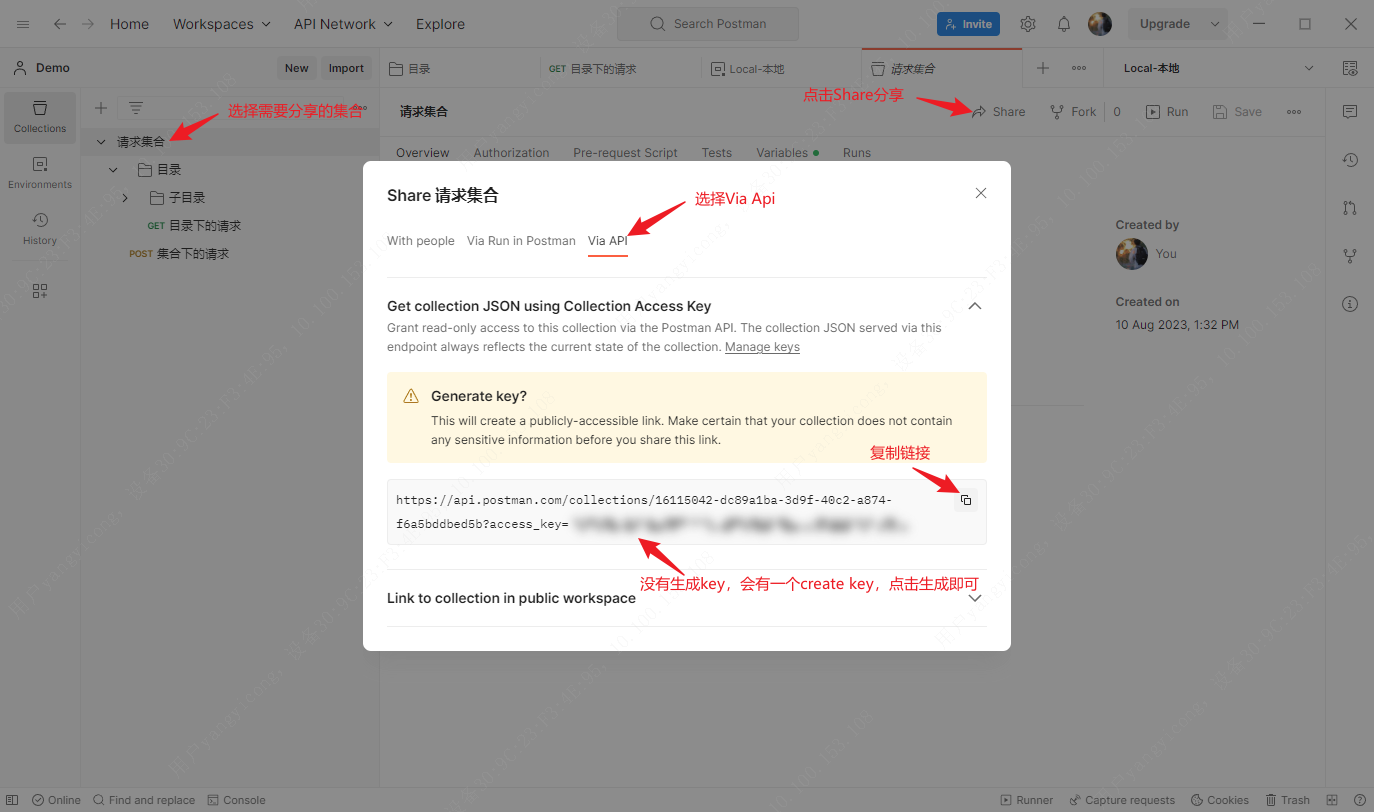This screenshot has height=812, width=1374.
Task: Open pull requests icon in right sidebar
Action: click(1350, 208)
